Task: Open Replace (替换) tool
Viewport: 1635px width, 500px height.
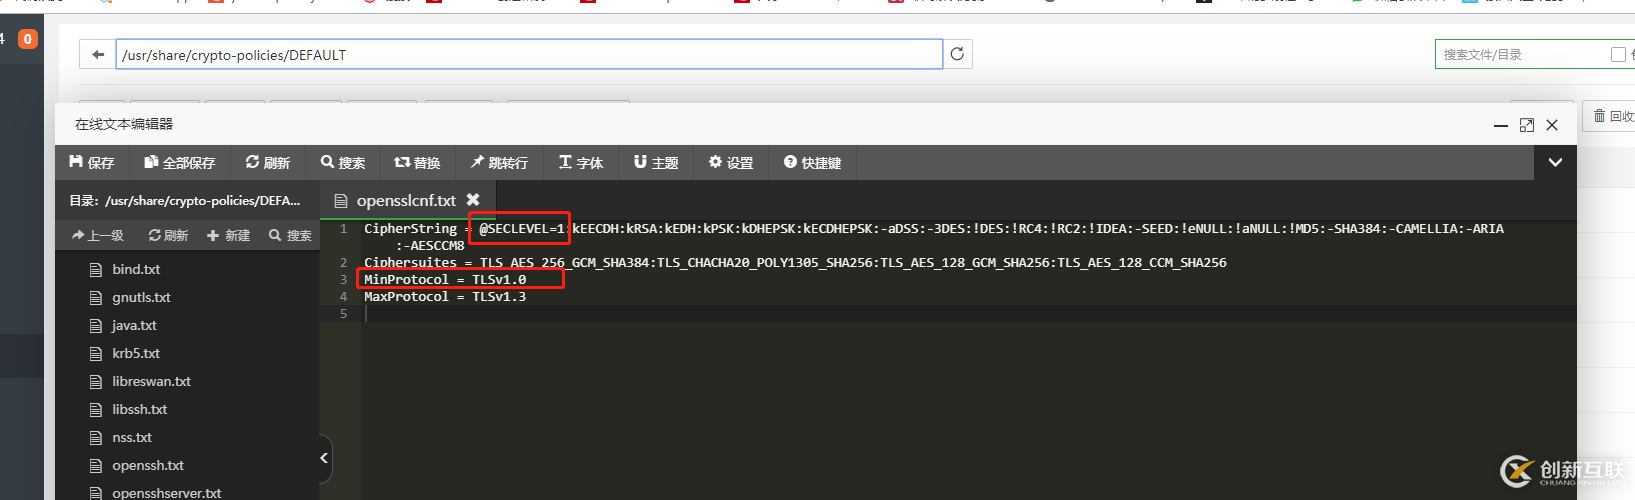Action: point(418,163)
